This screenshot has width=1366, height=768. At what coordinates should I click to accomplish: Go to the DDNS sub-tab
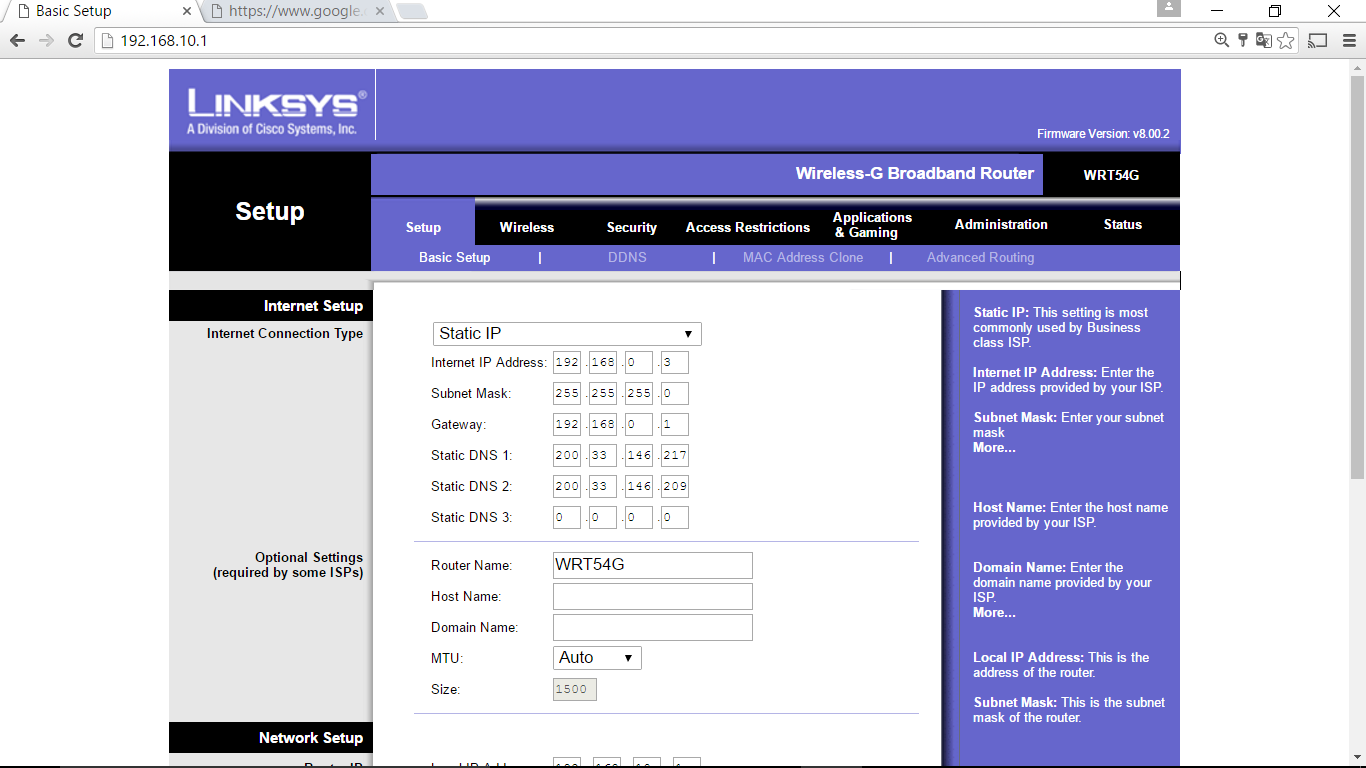coord(627,257)
